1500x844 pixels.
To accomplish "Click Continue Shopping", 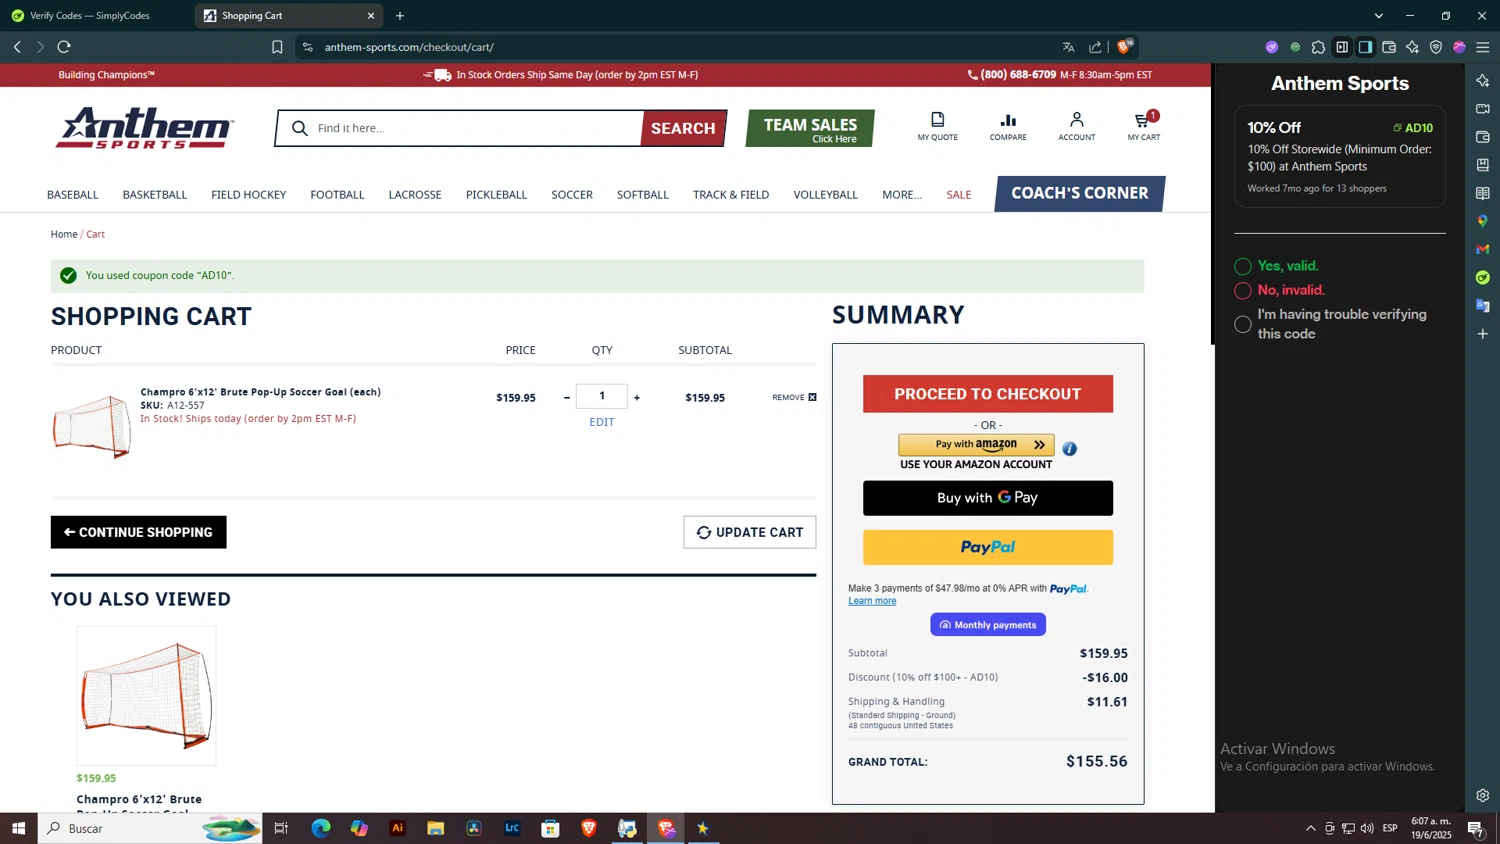I will 139,532.
